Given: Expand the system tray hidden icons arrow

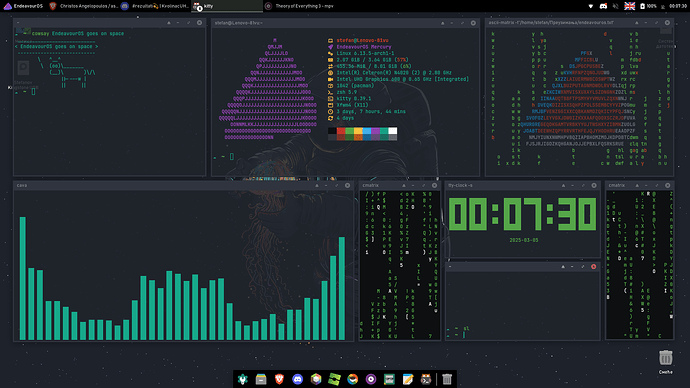Looking at the screenshot, I should (x=591, y=6).
